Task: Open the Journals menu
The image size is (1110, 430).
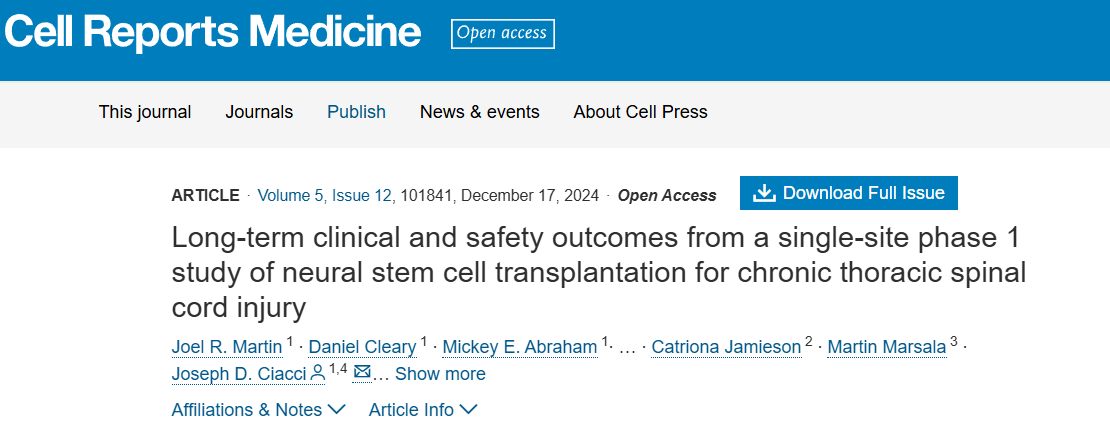Action: click(259, 112)
